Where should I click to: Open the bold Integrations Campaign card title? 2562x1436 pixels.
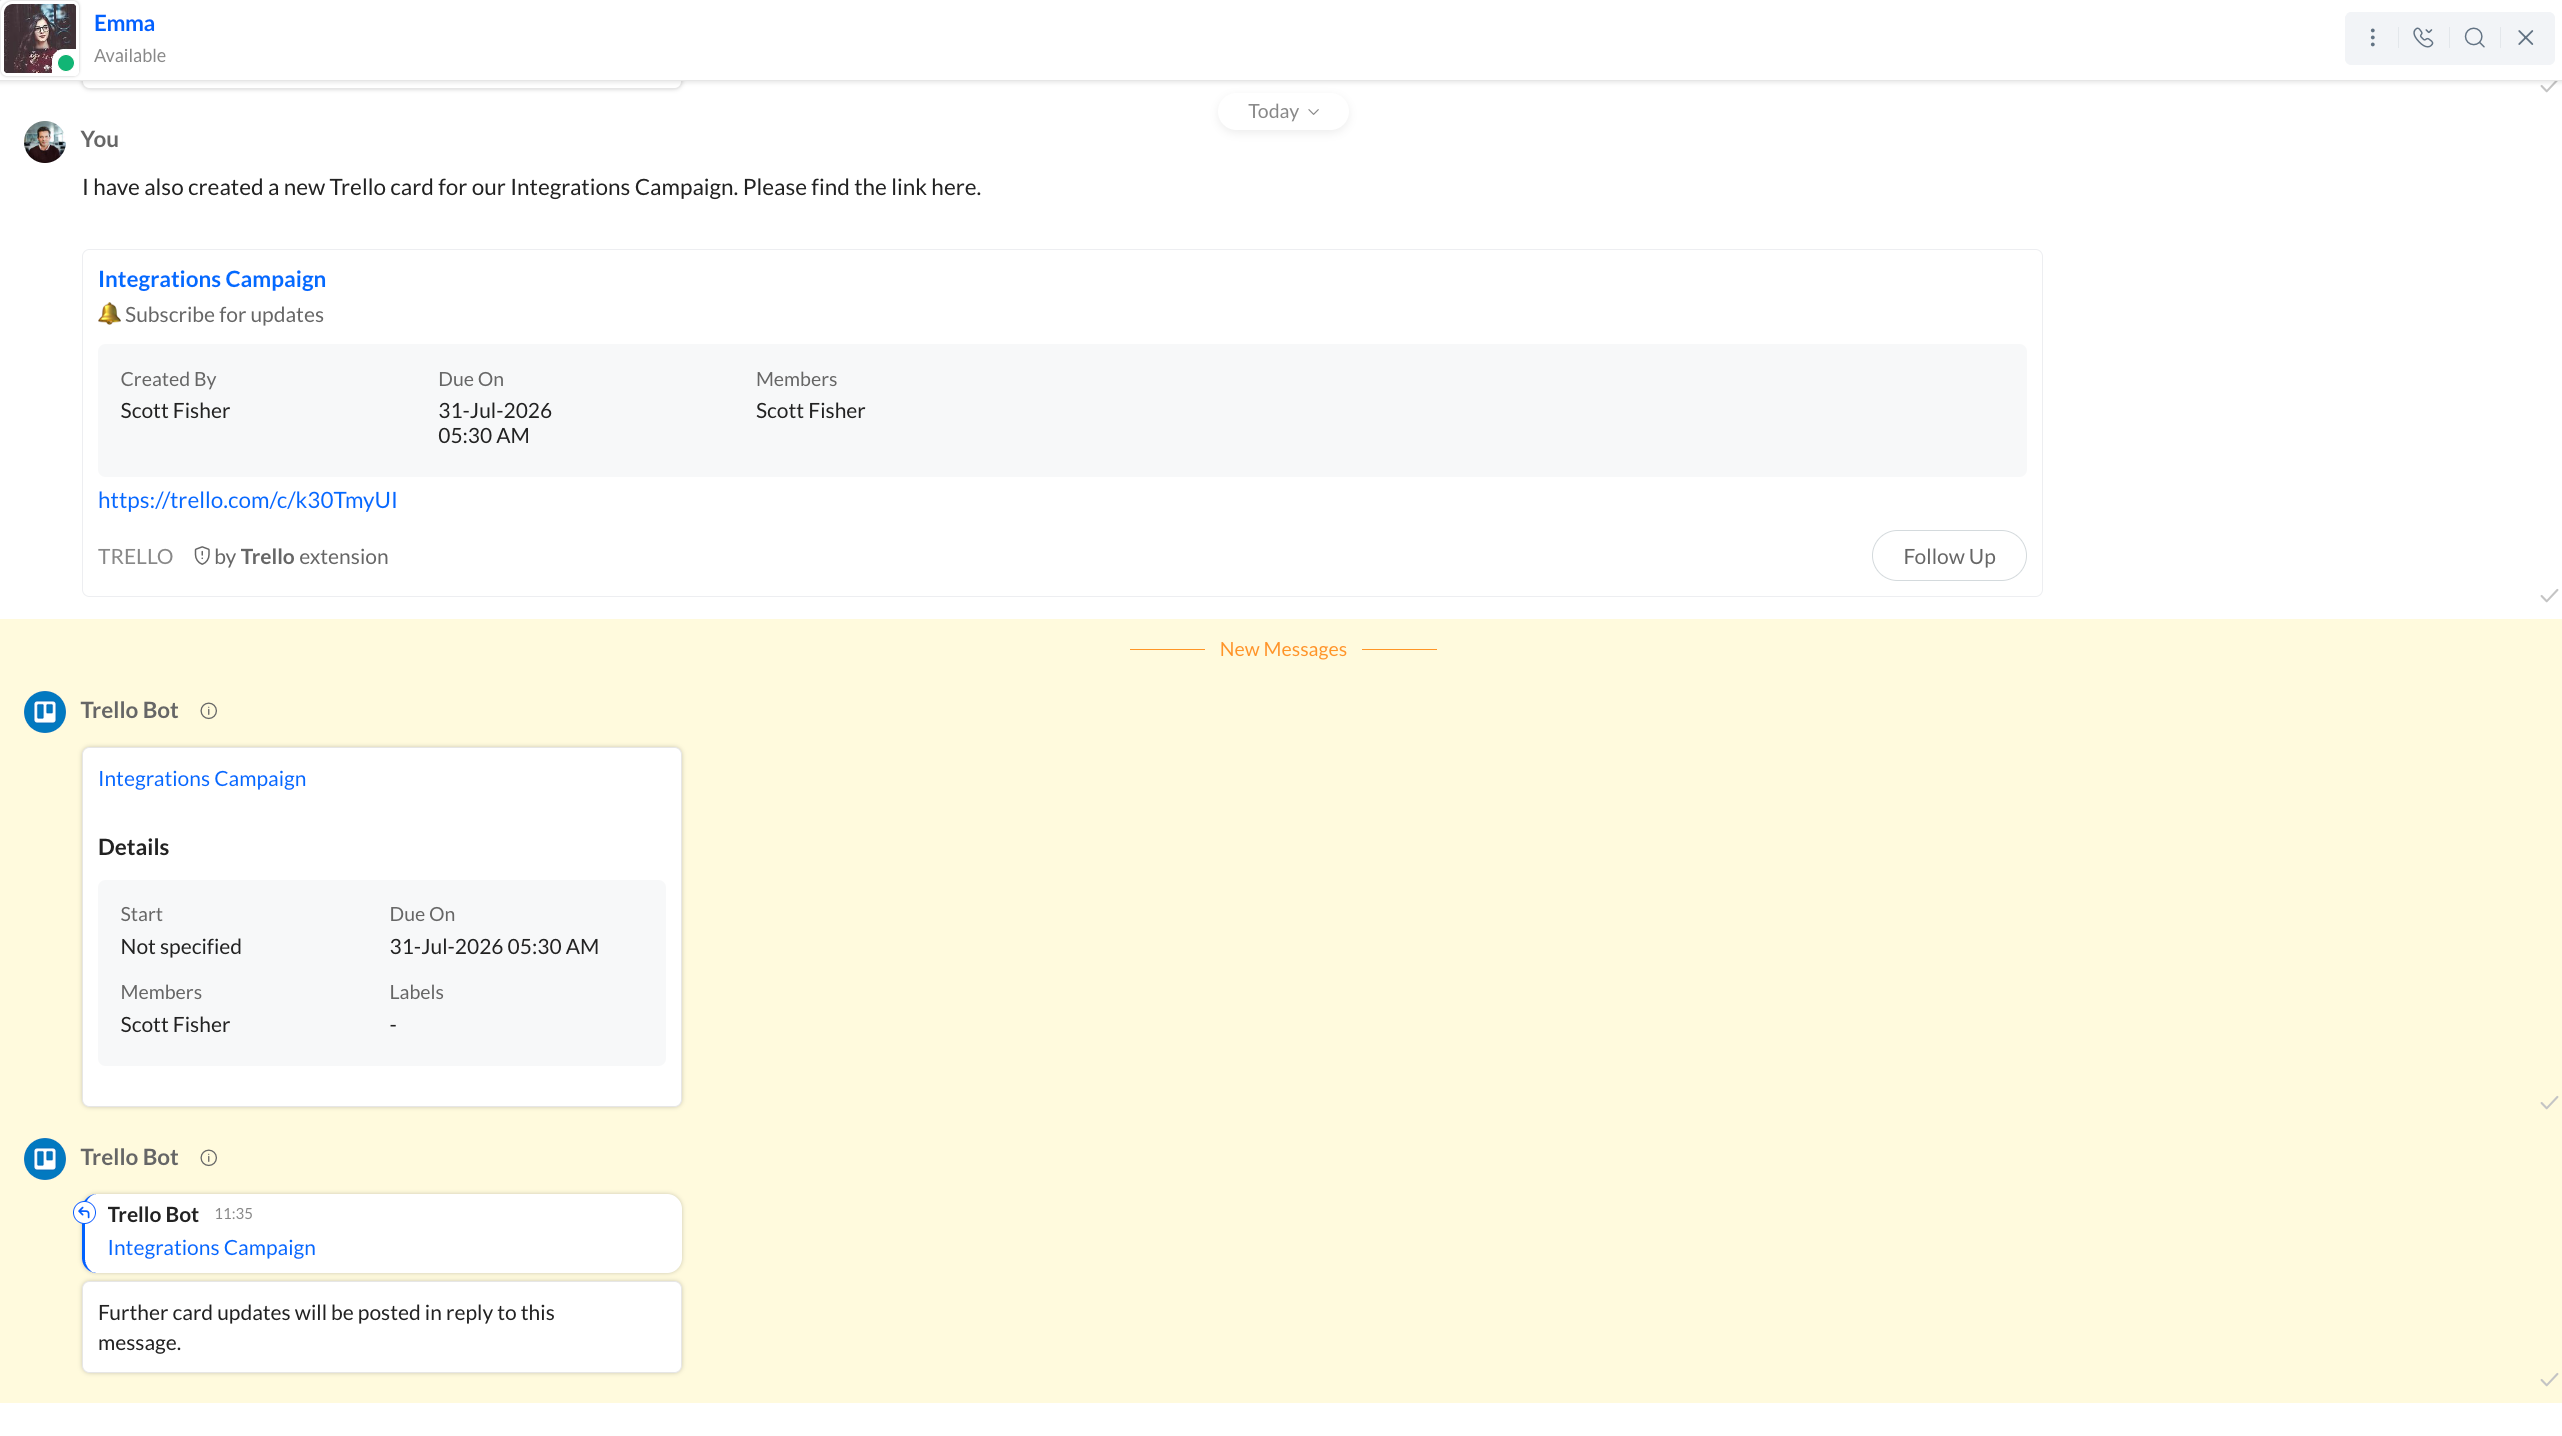[212, 279]
